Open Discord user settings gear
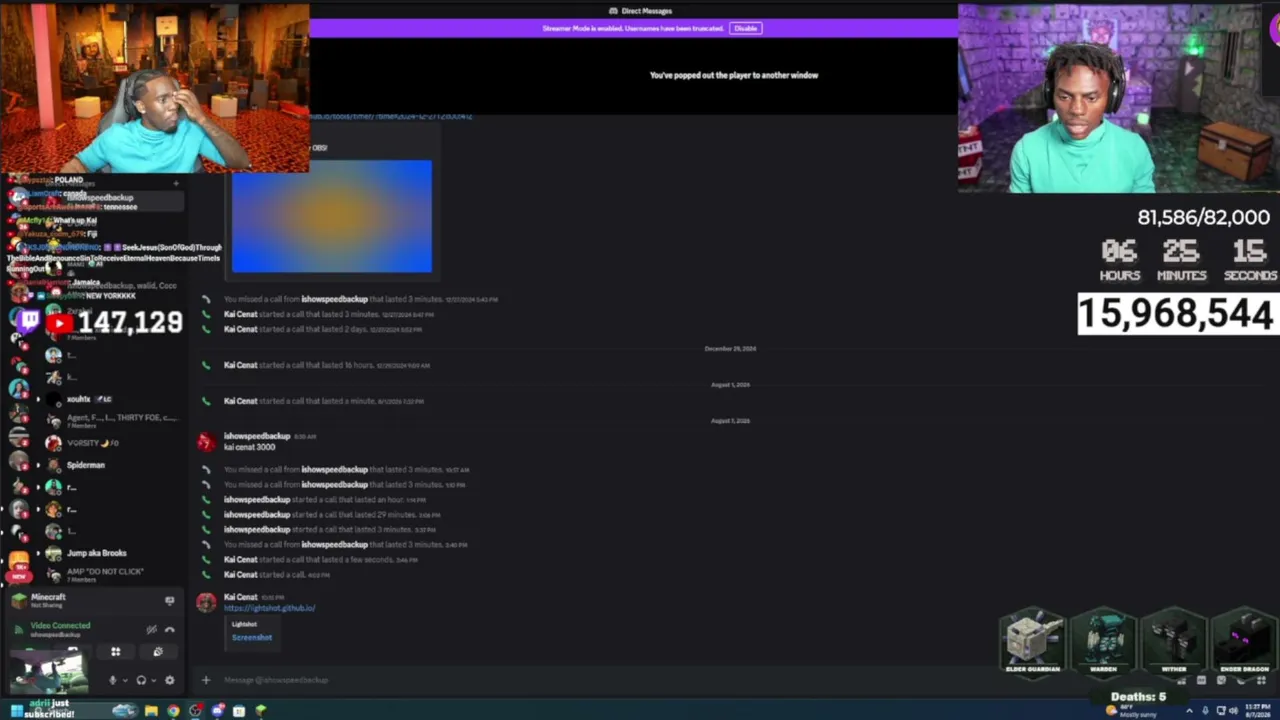 click(169, 680)
